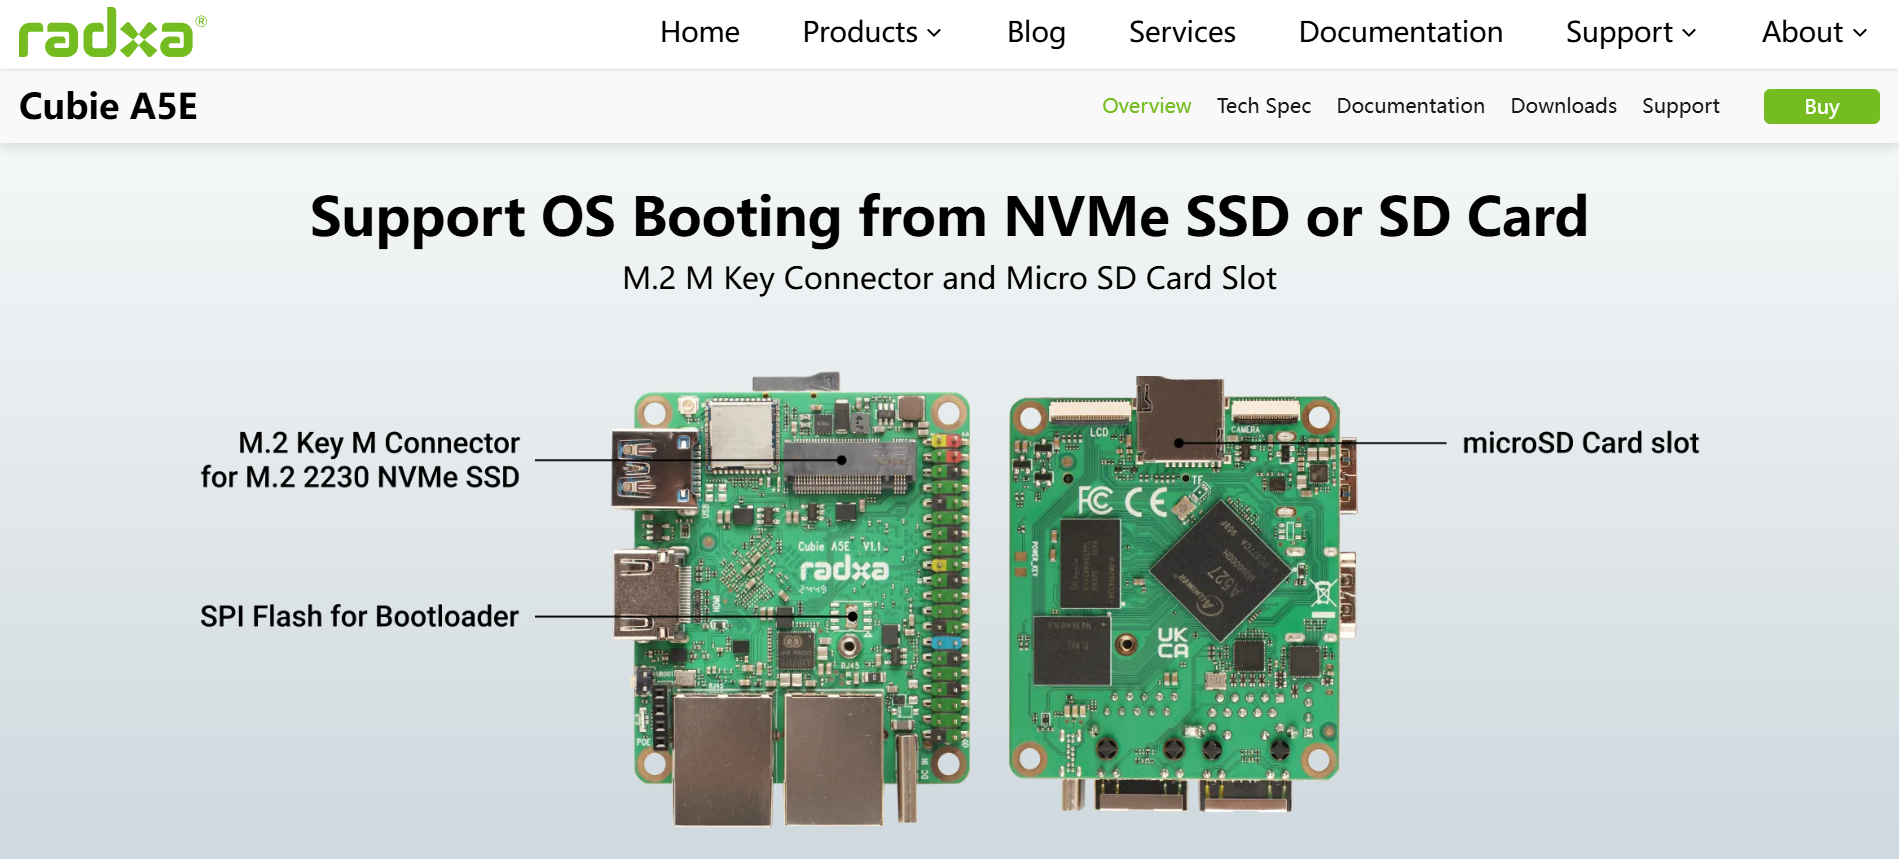Open the Support menu in top navigation
Screen dimensions: 1899x859
(1631, 32)
